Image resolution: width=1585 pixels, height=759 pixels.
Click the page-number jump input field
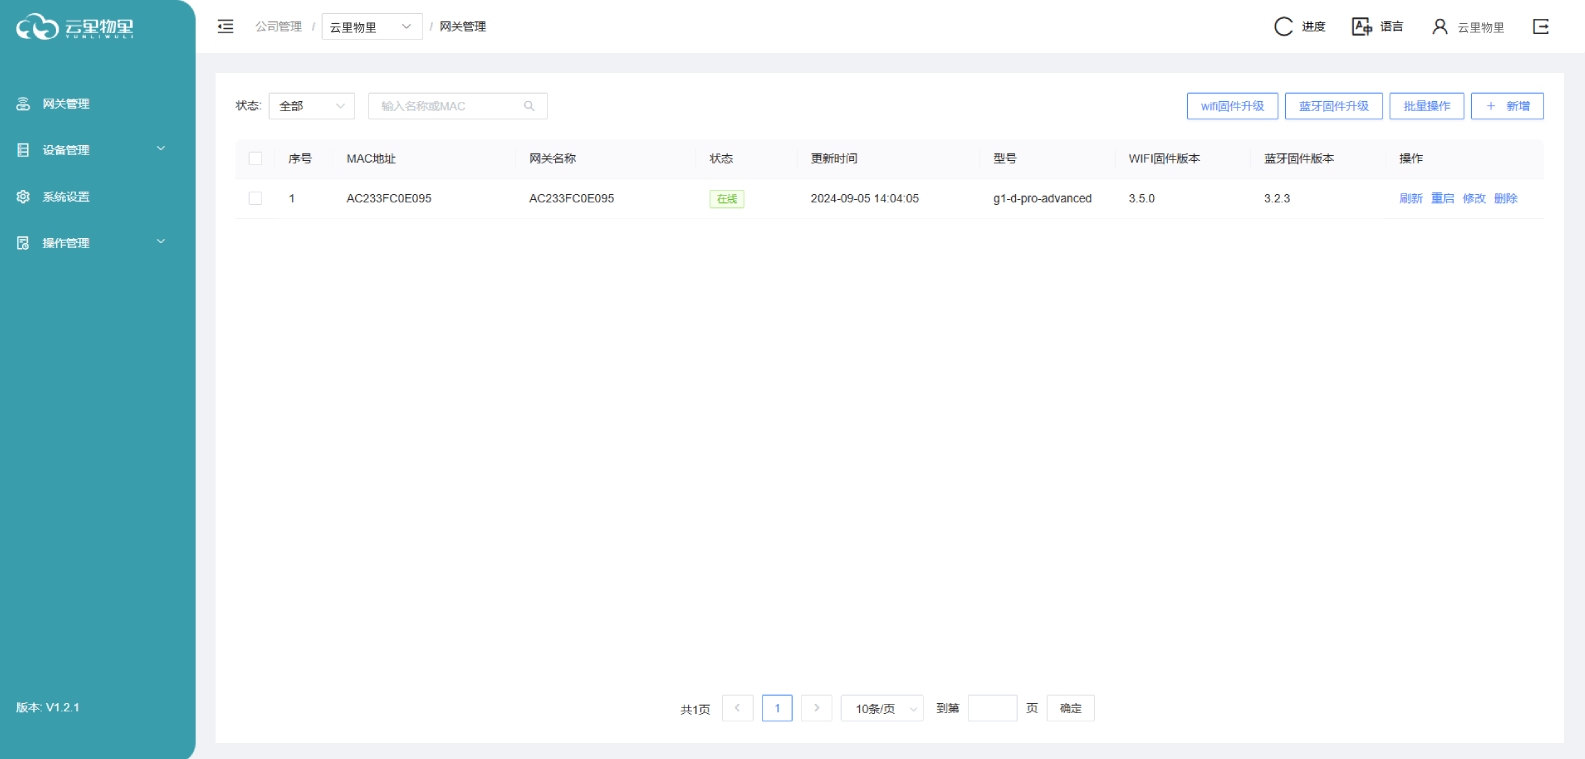point(992,709)
